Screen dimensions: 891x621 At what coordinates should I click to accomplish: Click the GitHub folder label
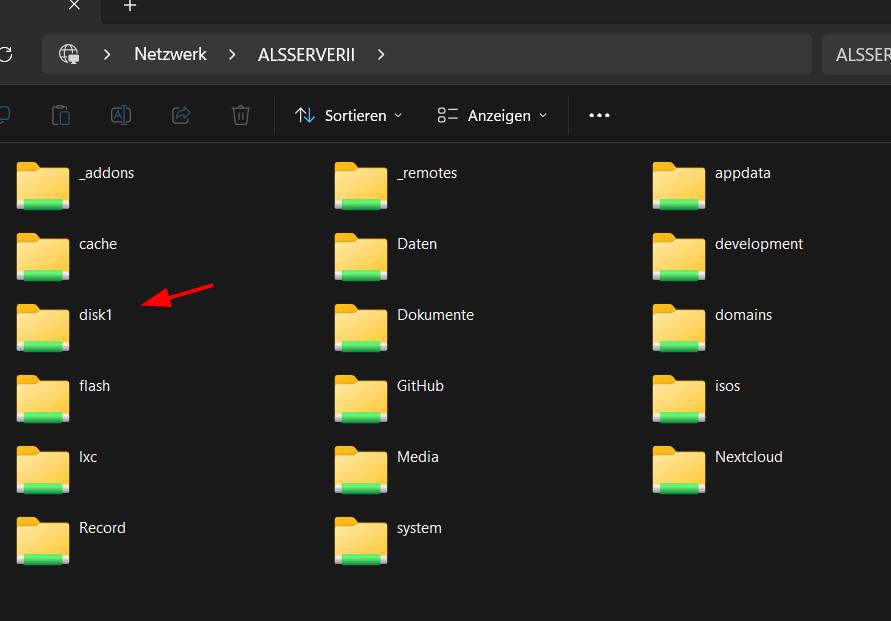(x=420, y=386)
